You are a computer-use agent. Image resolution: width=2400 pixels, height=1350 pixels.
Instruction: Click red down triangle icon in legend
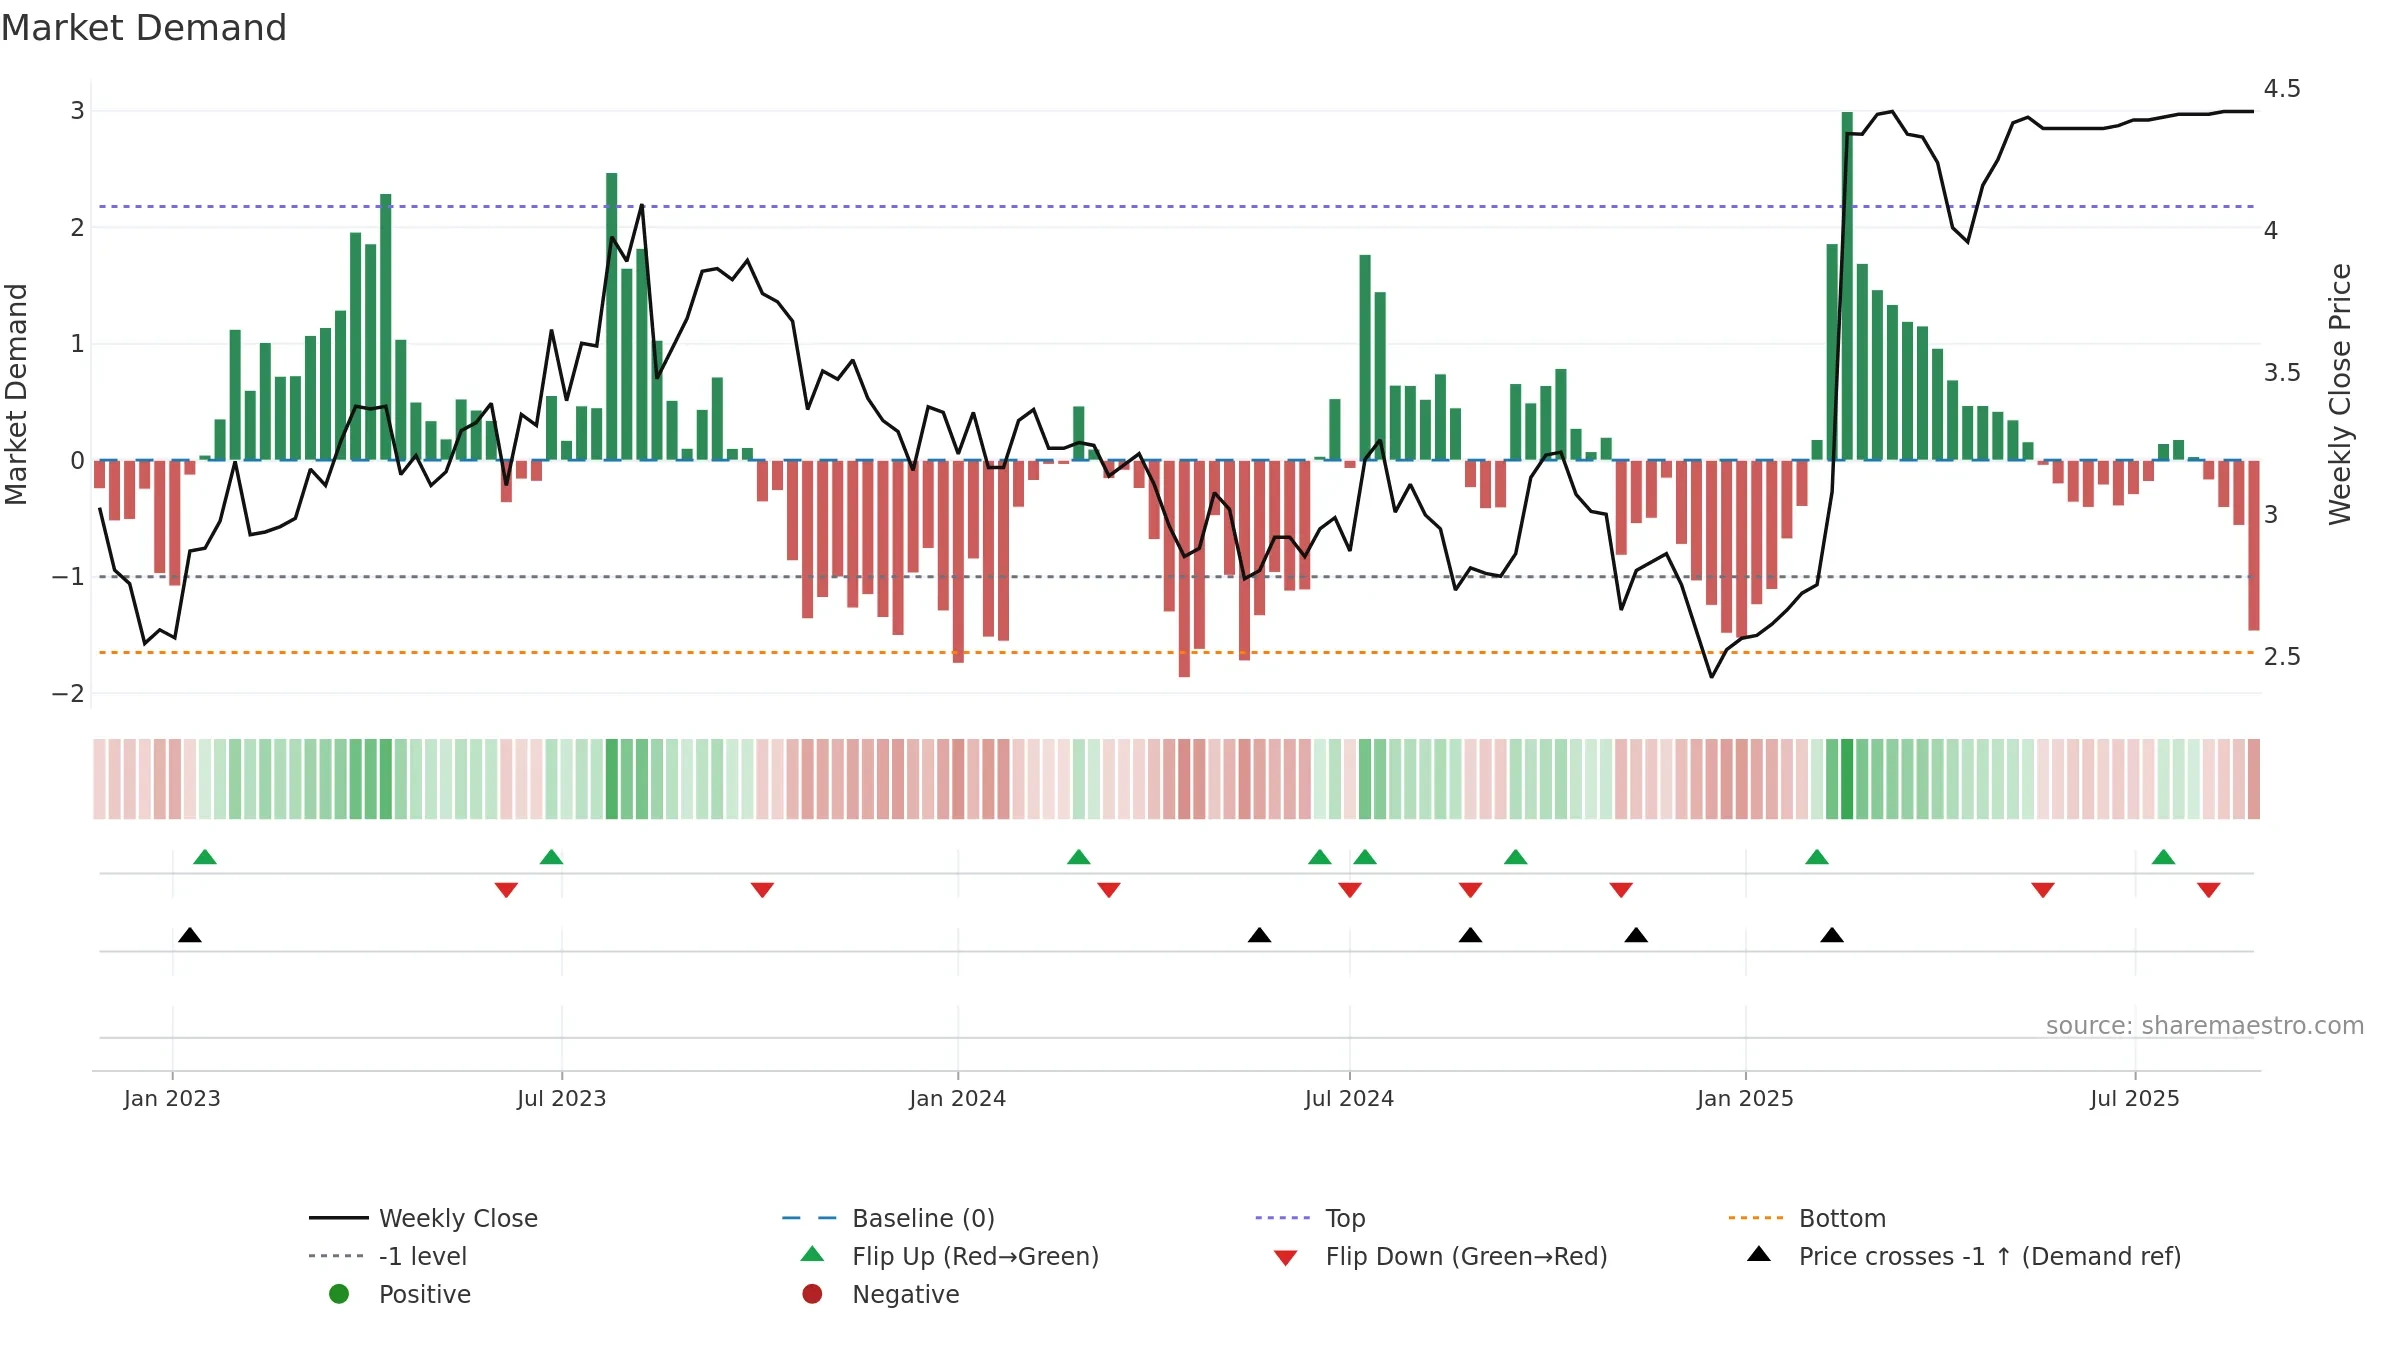click(1286, 1258)
